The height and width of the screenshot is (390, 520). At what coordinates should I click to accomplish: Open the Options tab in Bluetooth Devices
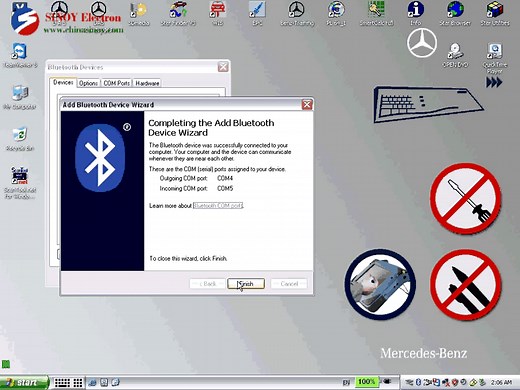88,83
